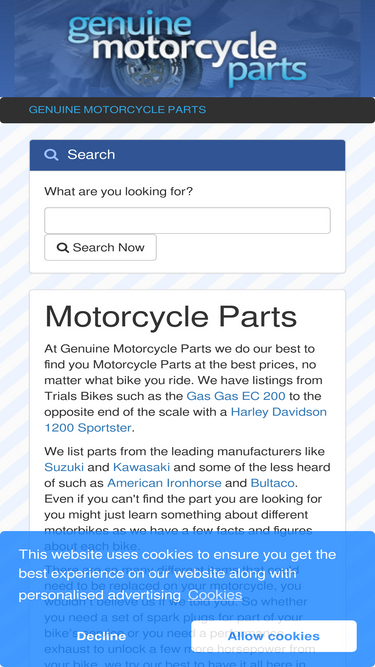Open the GENUINE MOTORCYCLE PARTS navbar link
Viewport: 375px width, 667px height.
(x=117, y=110)
